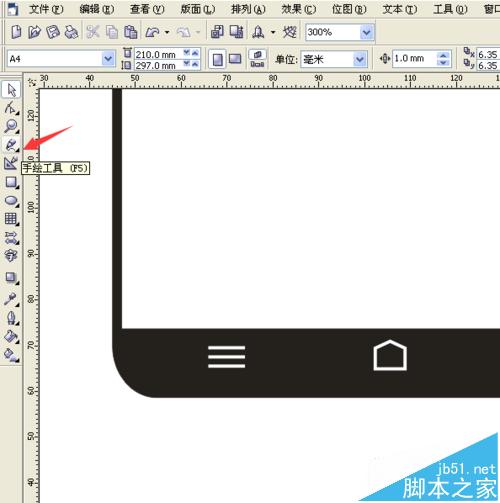Click the Undo arrow icon
This screenshot has width=500, height=503.
[x=153, y=32]
